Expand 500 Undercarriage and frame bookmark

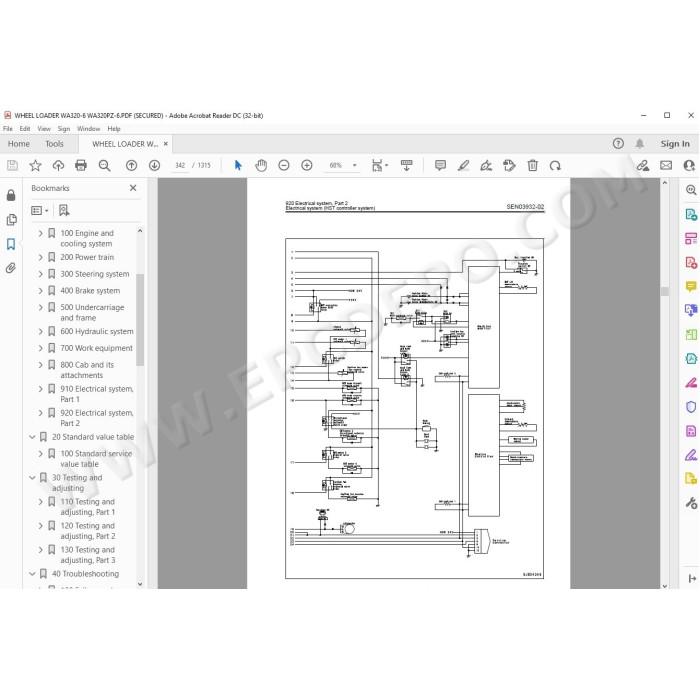tap(41, 308)
